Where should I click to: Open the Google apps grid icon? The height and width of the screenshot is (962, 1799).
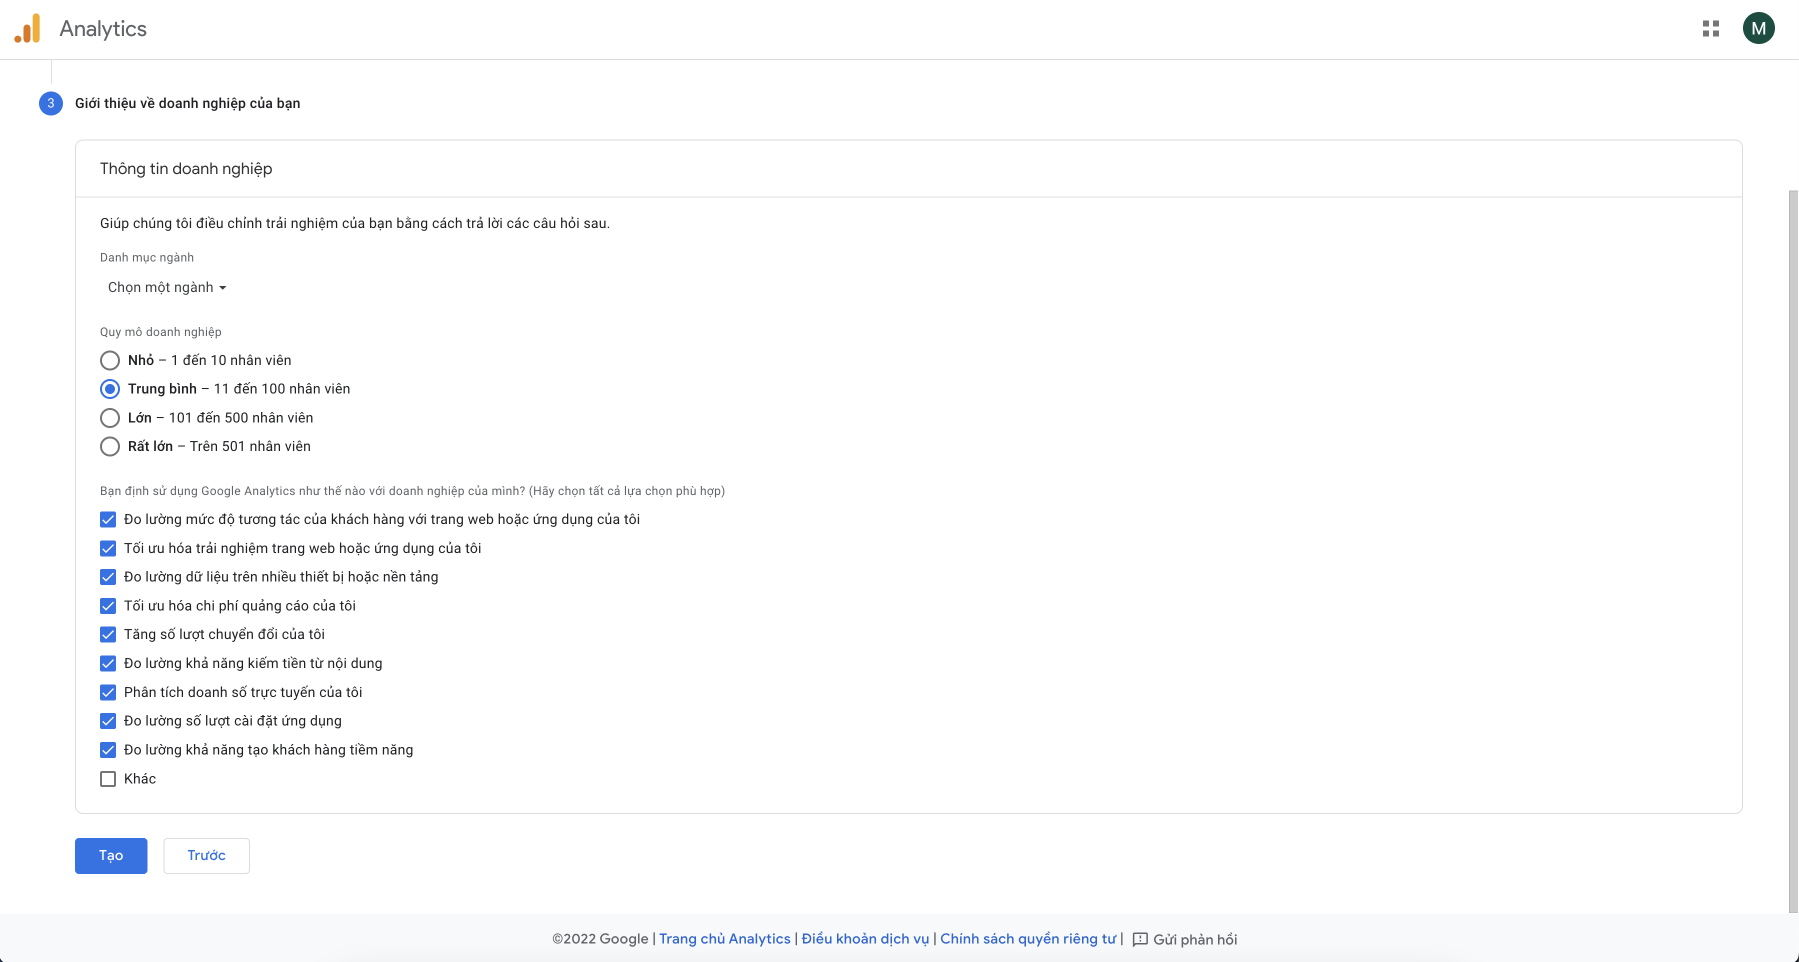pyautogui.click(x=1710, y=29)
